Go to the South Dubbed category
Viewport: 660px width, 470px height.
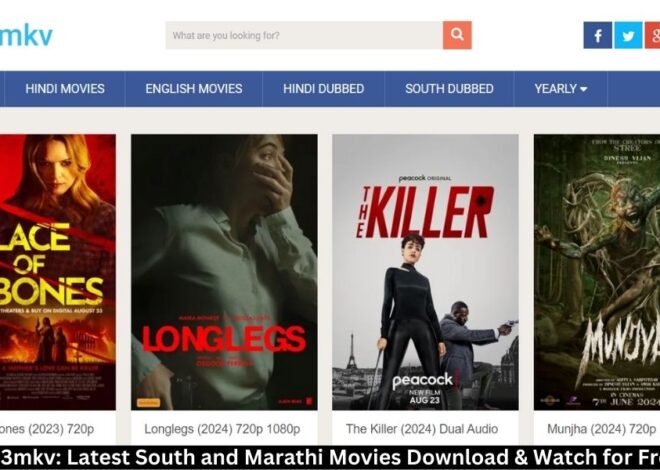(449, 89)
